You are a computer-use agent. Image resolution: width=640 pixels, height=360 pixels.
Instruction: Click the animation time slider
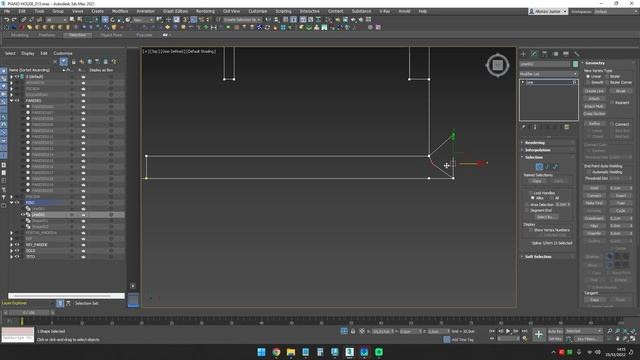(x=29, y=313)
